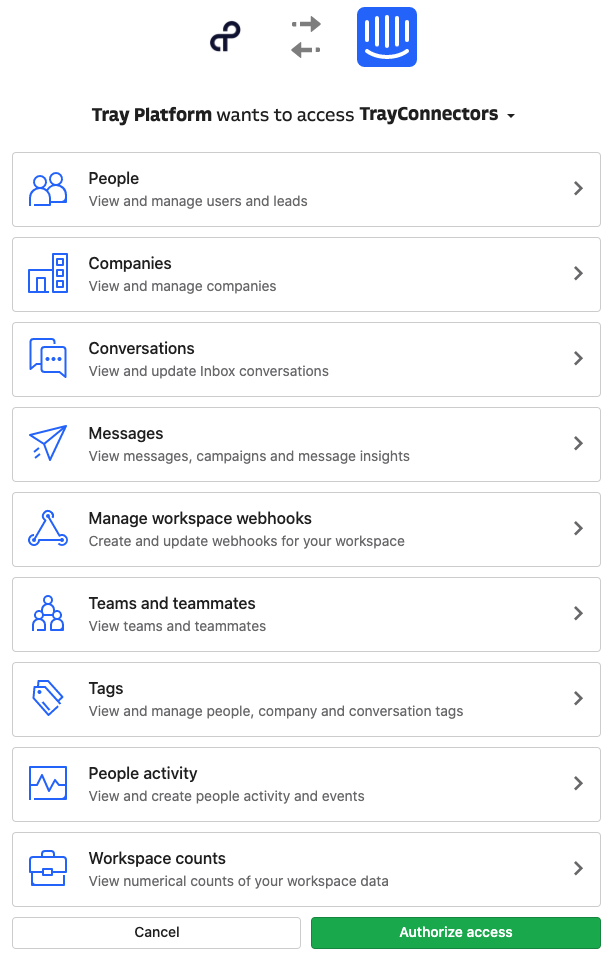Viewport: 614px width, 961px height.
Task: Click the Tags label icon
Action: pyautogui.click(x=48, y=698)
